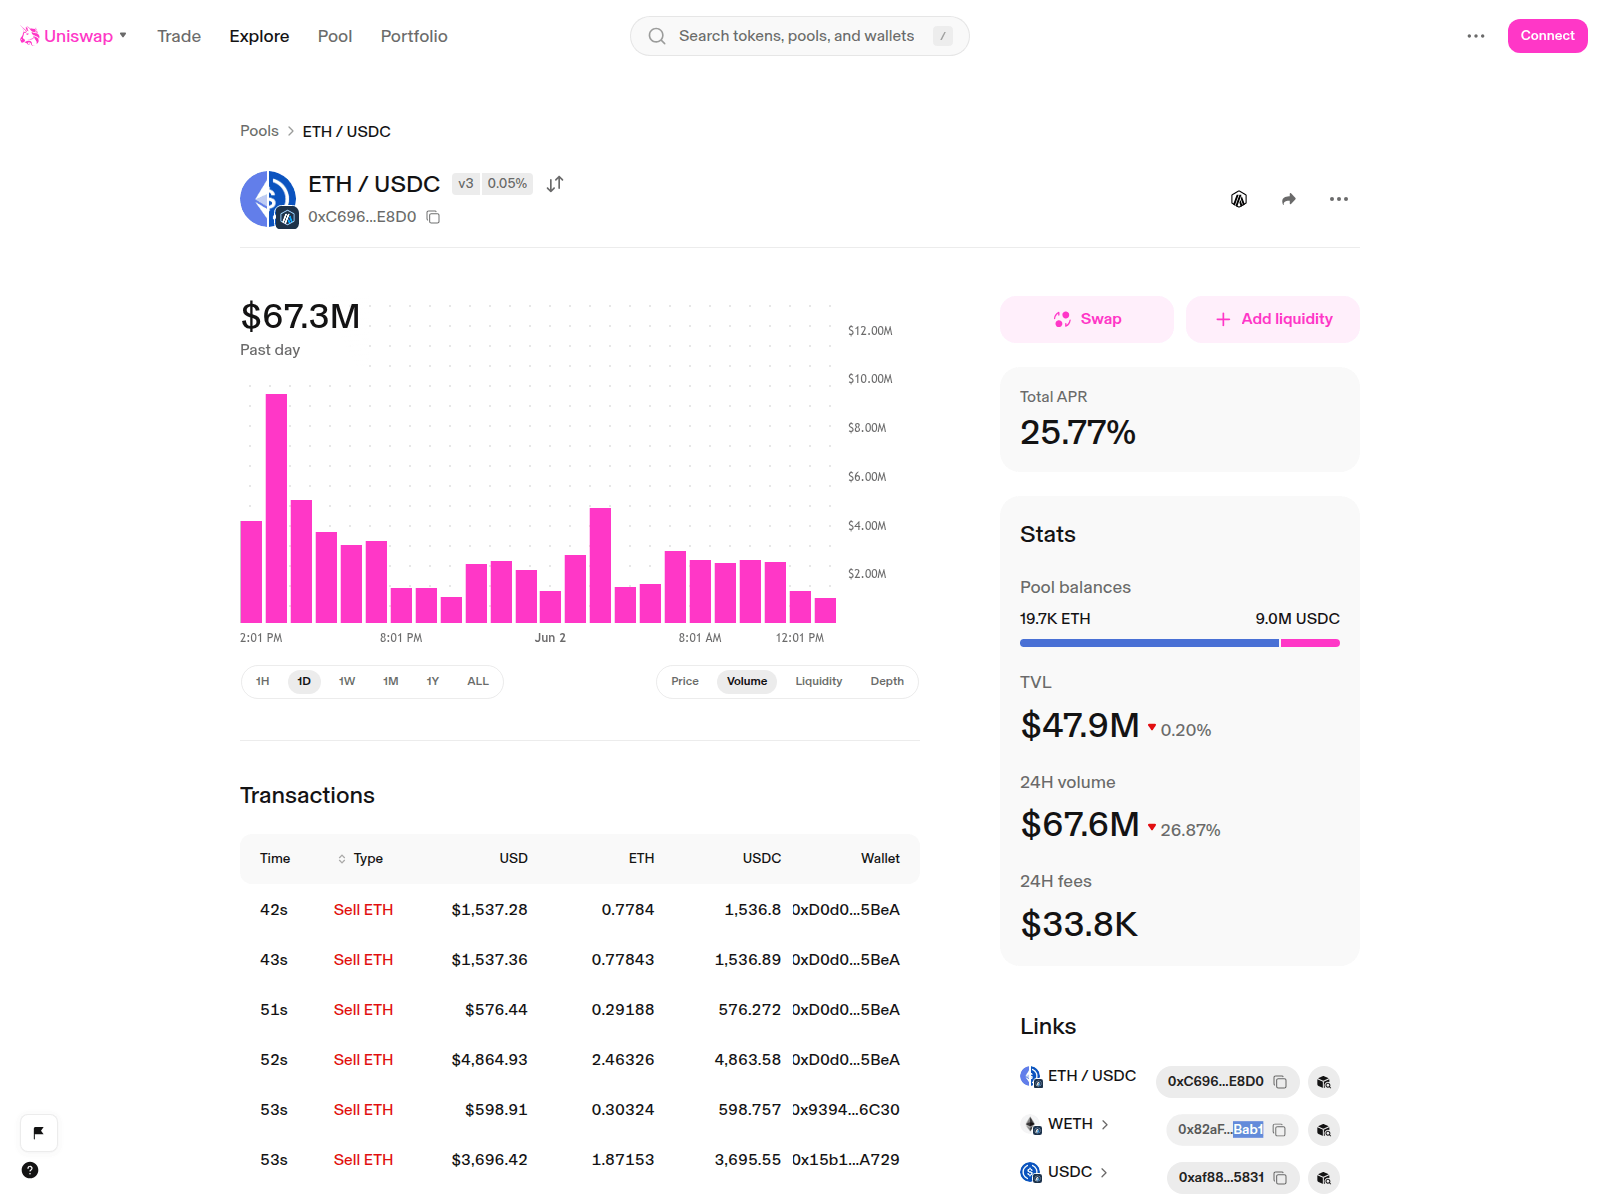The height and width of the screenshot is (1200, 1600).
Task: Select the 1W time range toggle
Action: coord(347,682)
